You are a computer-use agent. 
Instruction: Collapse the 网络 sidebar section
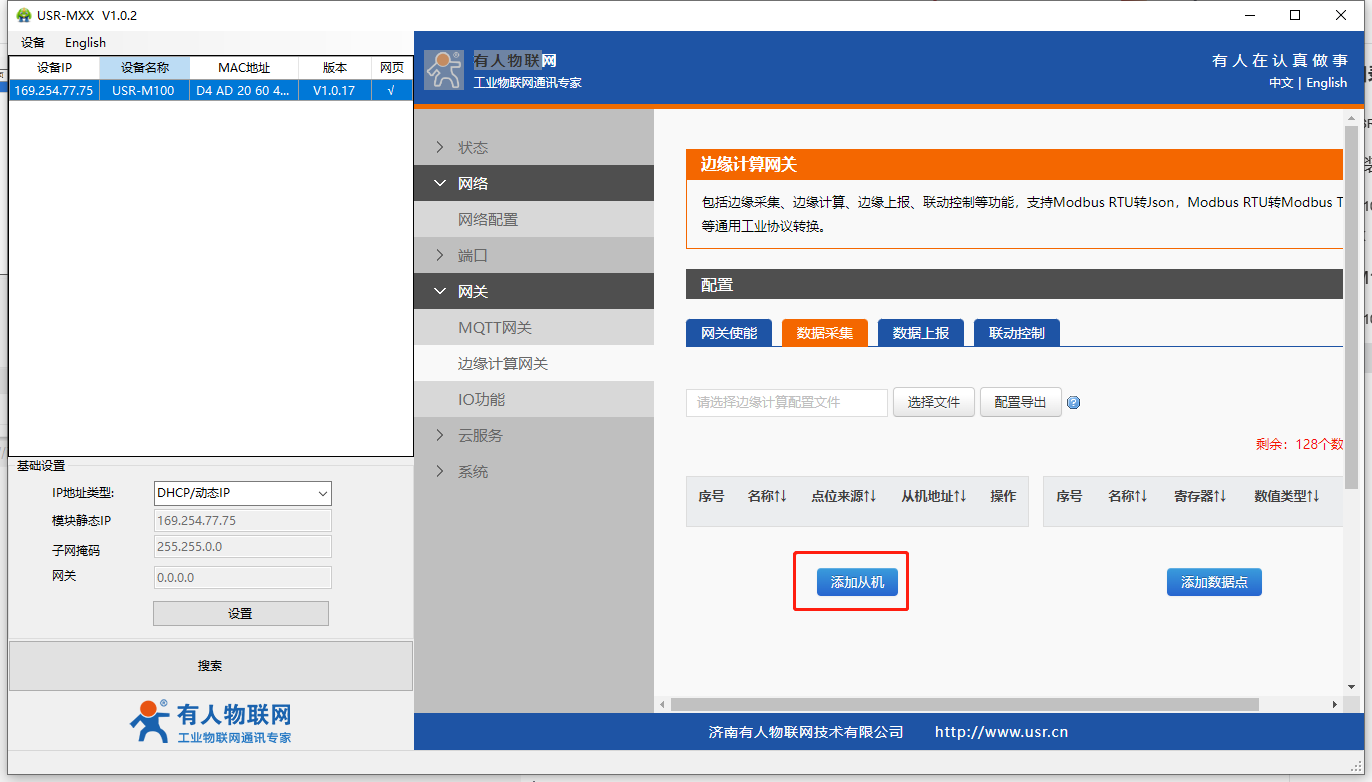534,184
